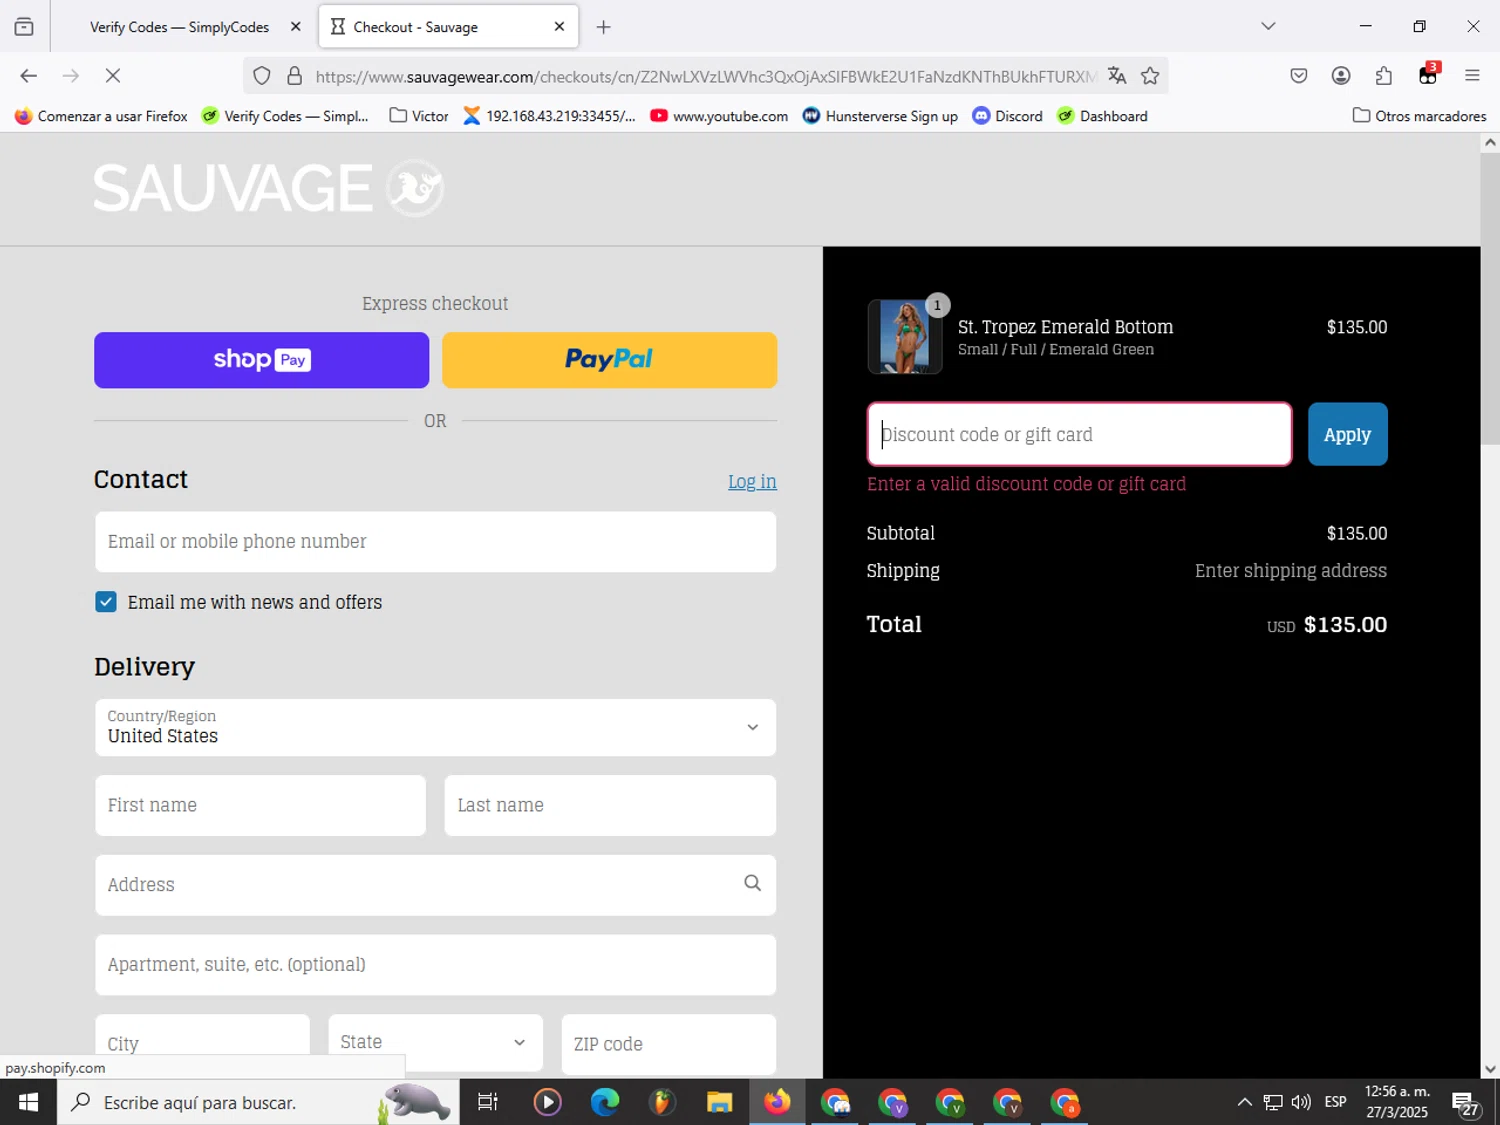The height and width of the screenshot is (1125, 1500).
Task: Focus the Address field
Action: [x=435, y=885]
